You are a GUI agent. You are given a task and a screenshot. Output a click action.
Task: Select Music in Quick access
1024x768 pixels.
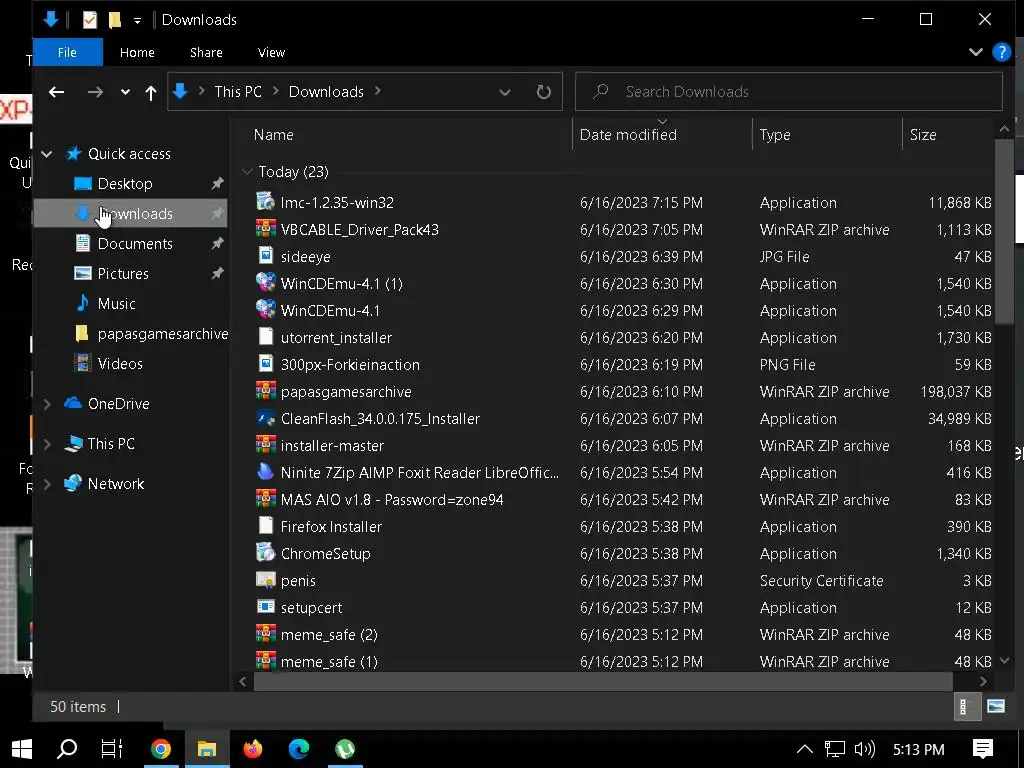pos(116,304)
